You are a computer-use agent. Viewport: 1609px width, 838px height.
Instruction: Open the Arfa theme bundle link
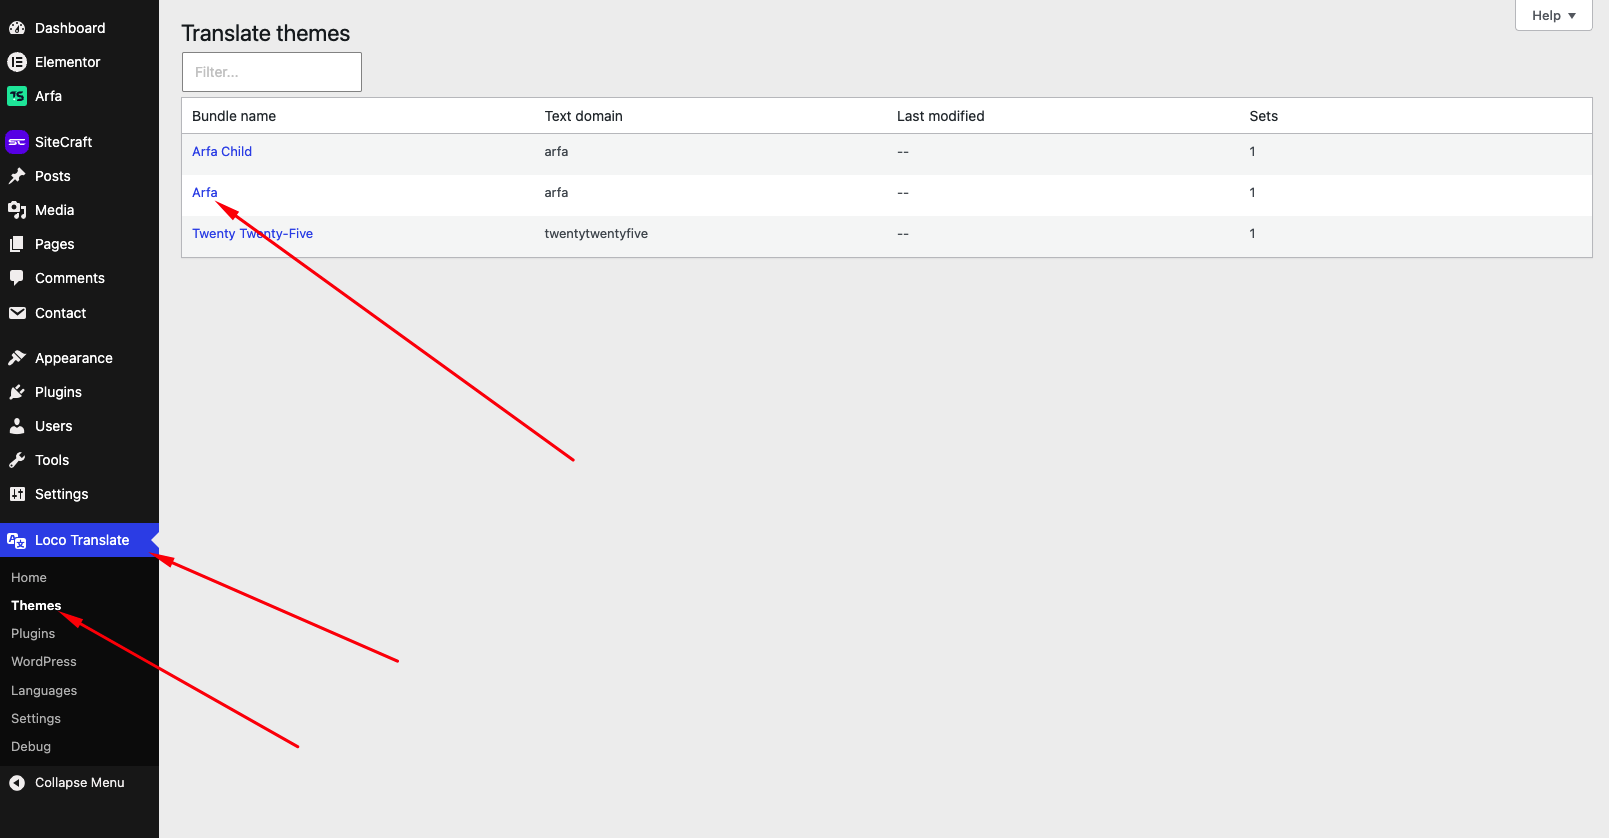coord(205,193)
